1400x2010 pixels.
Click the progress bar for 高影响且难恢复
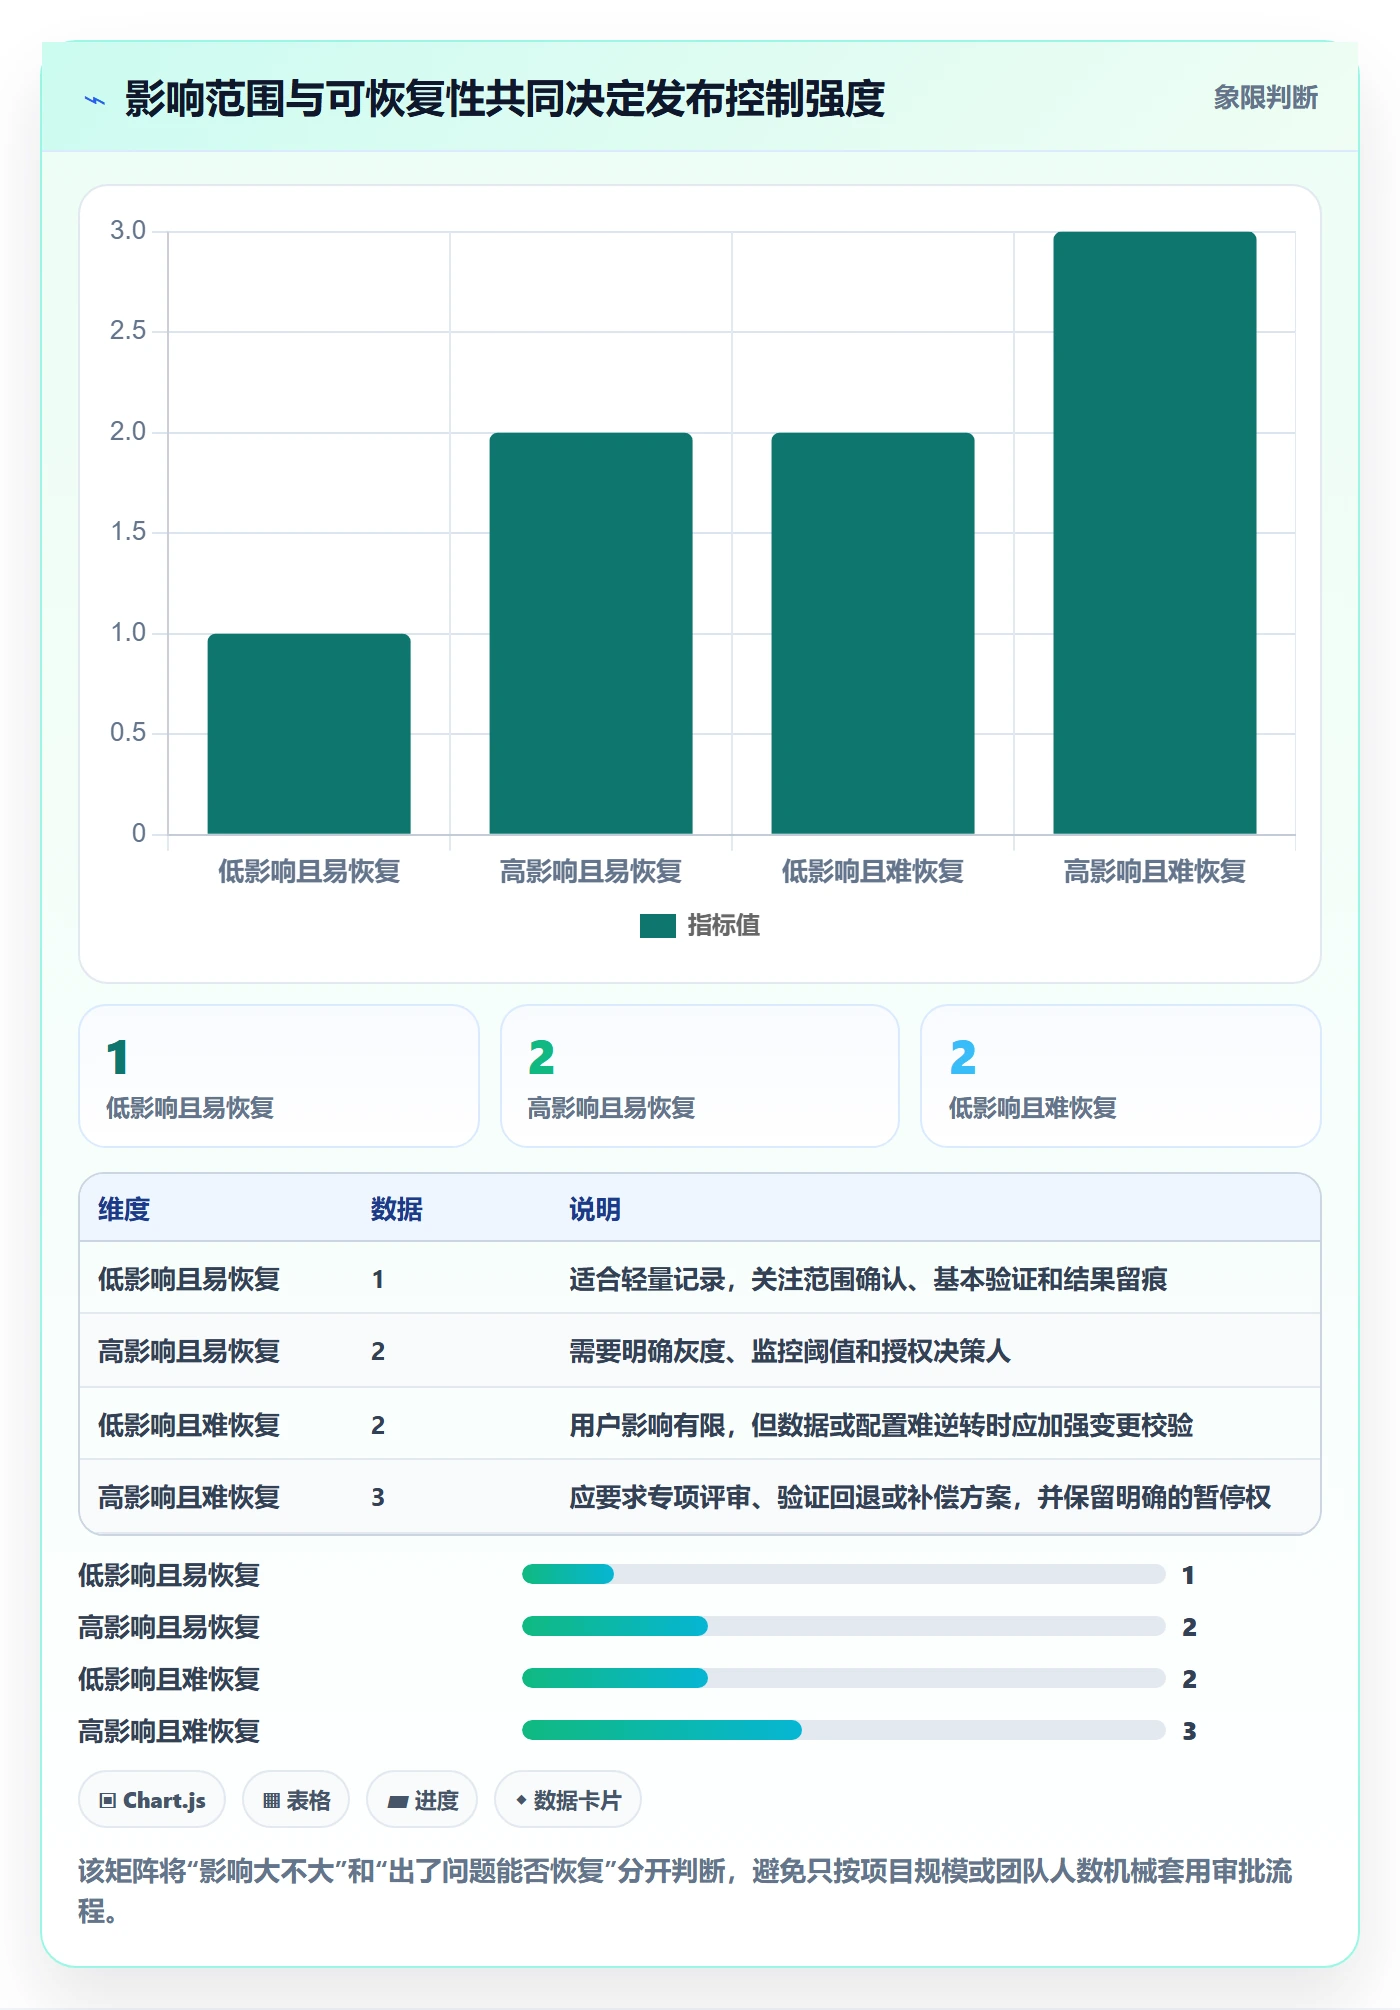[x=844, y=1731]
